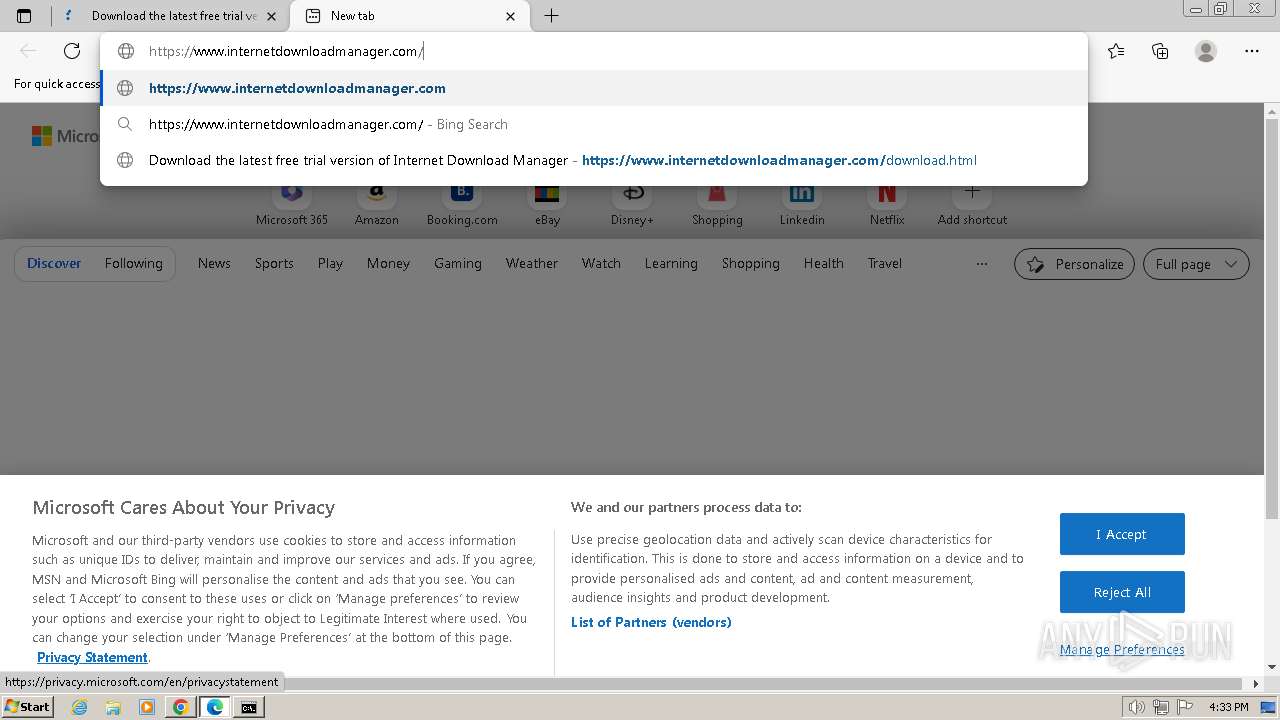Open the Privacy Statement link

coord(92,657)
